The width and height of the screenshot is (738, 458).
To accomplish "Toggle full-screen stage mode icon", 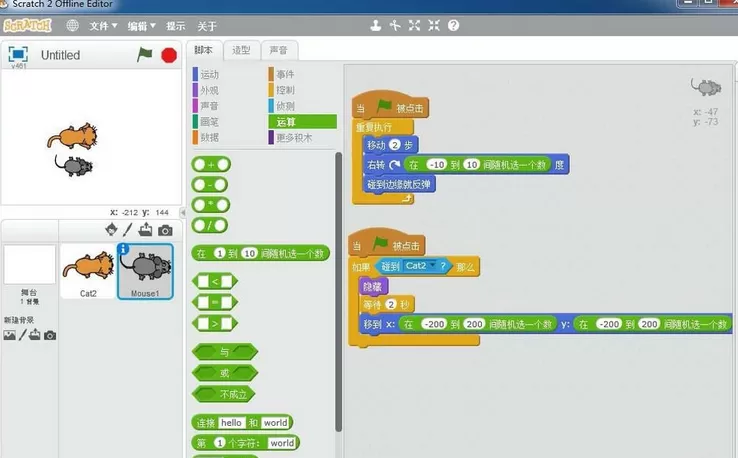I will tap(18, 55).
